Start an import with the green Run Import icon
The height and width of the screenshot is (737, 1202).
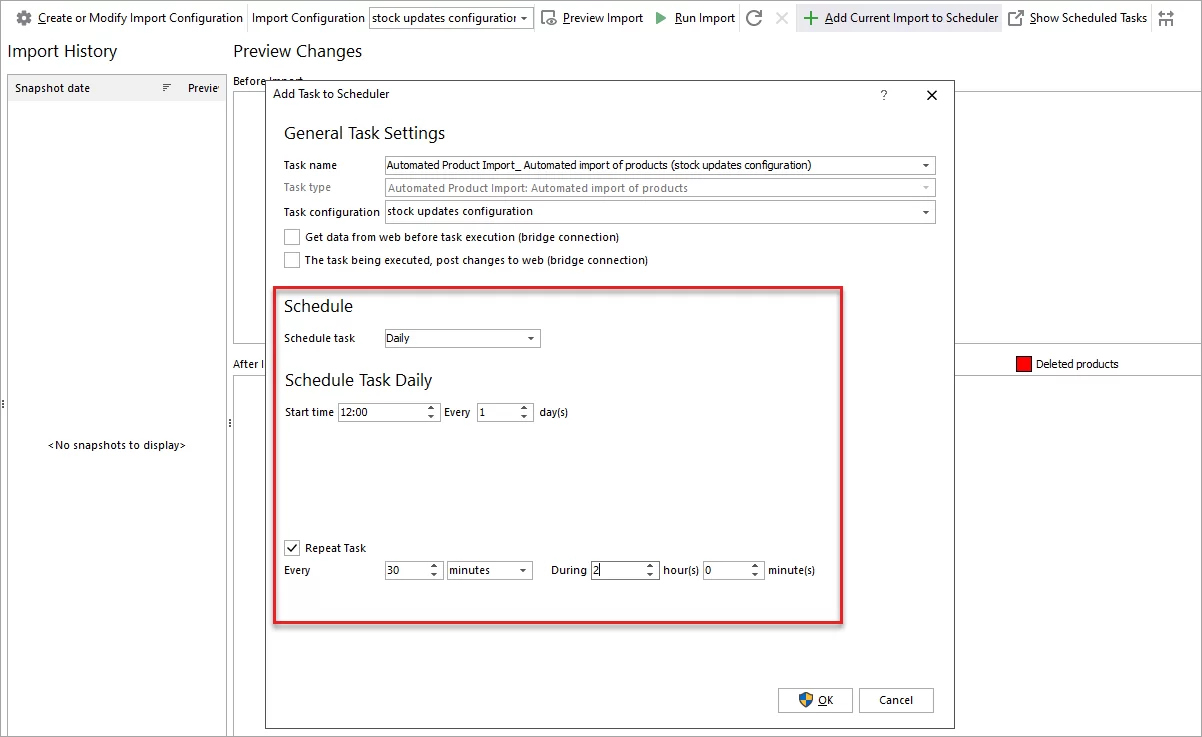click(661, 17)
